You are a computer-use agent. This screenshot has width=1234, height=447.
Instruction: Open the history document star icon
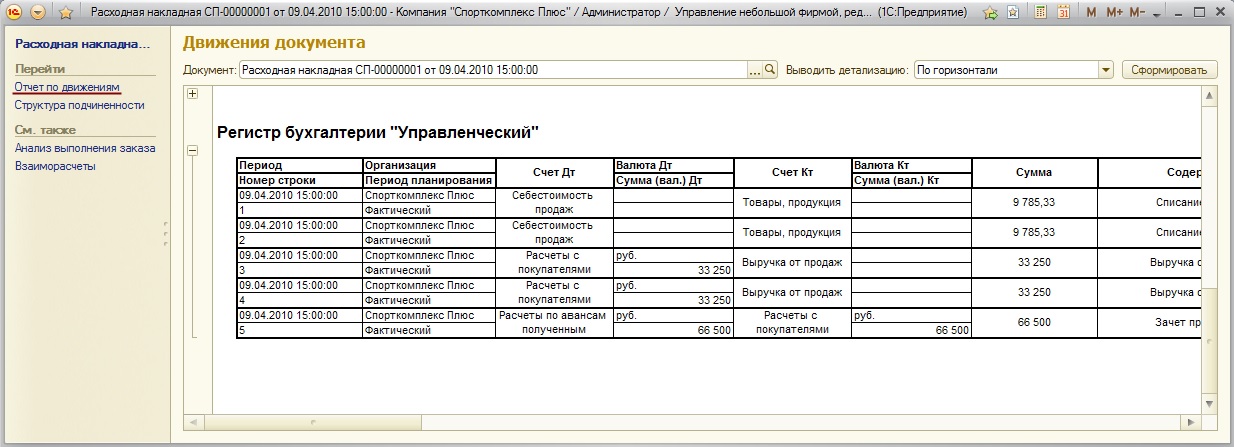click(x=1013, y=13)
